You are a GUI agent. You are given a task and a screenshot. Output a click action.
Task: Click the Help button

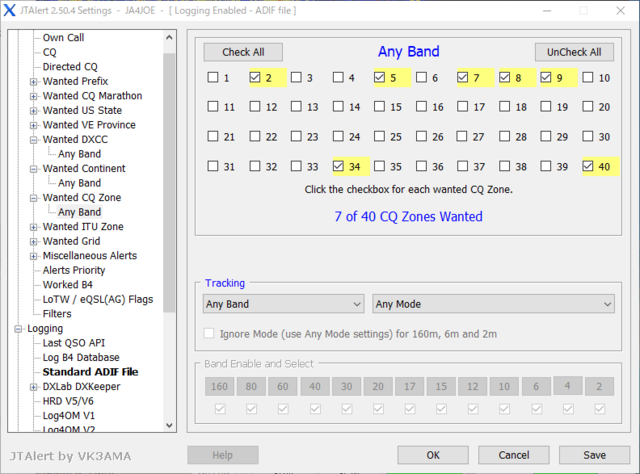pyautogui.click(x=223, y=455)
